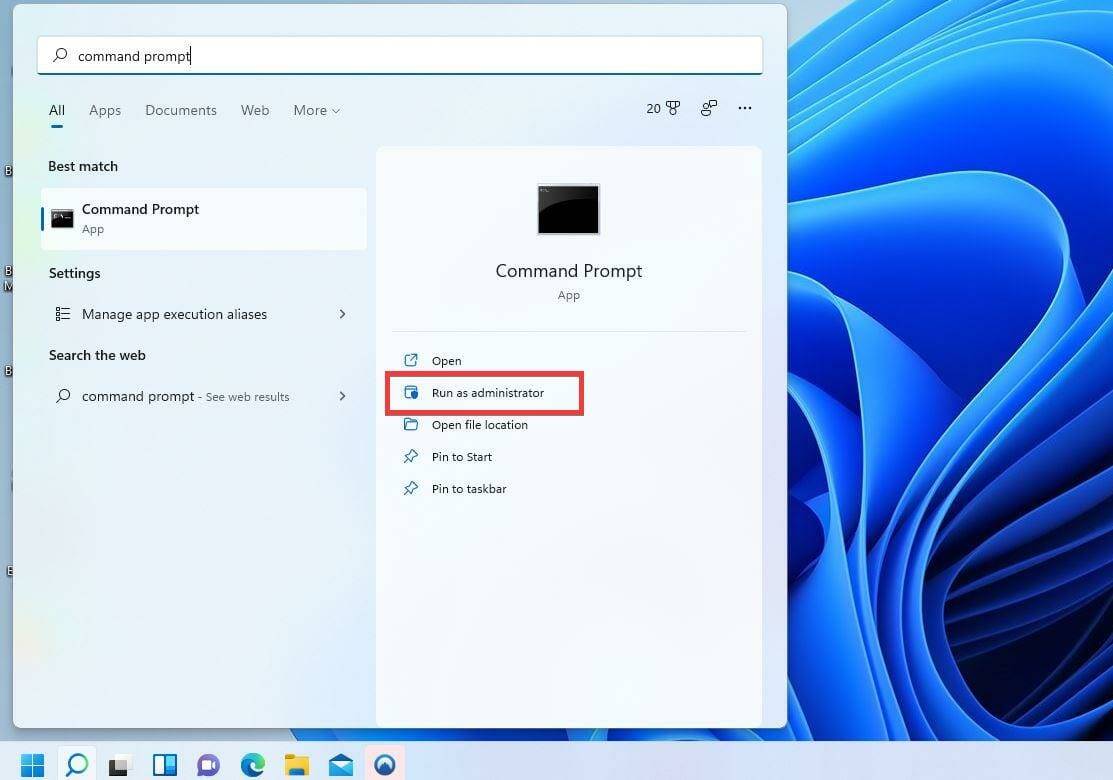Open File Explorer from the taskbar
This screenshot has height=780, width=1113.
pyautogui.click(x=296, y=763)
